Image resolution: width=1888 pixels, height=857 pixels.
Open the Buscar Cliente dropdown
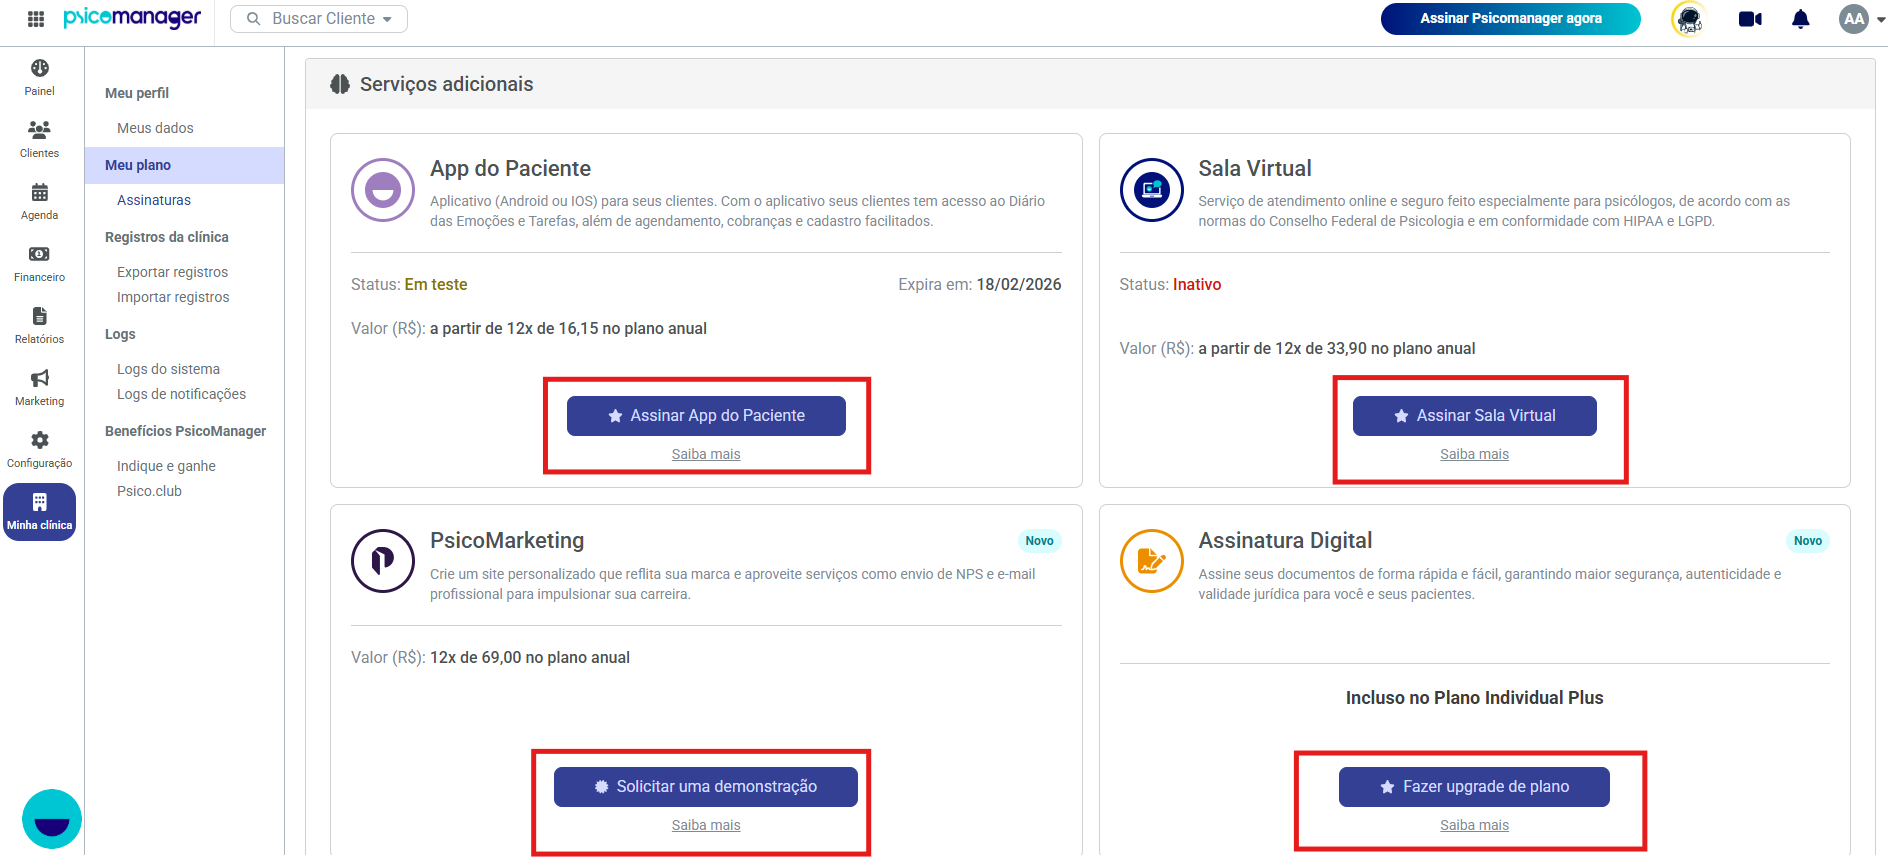[x=319, y=19]
